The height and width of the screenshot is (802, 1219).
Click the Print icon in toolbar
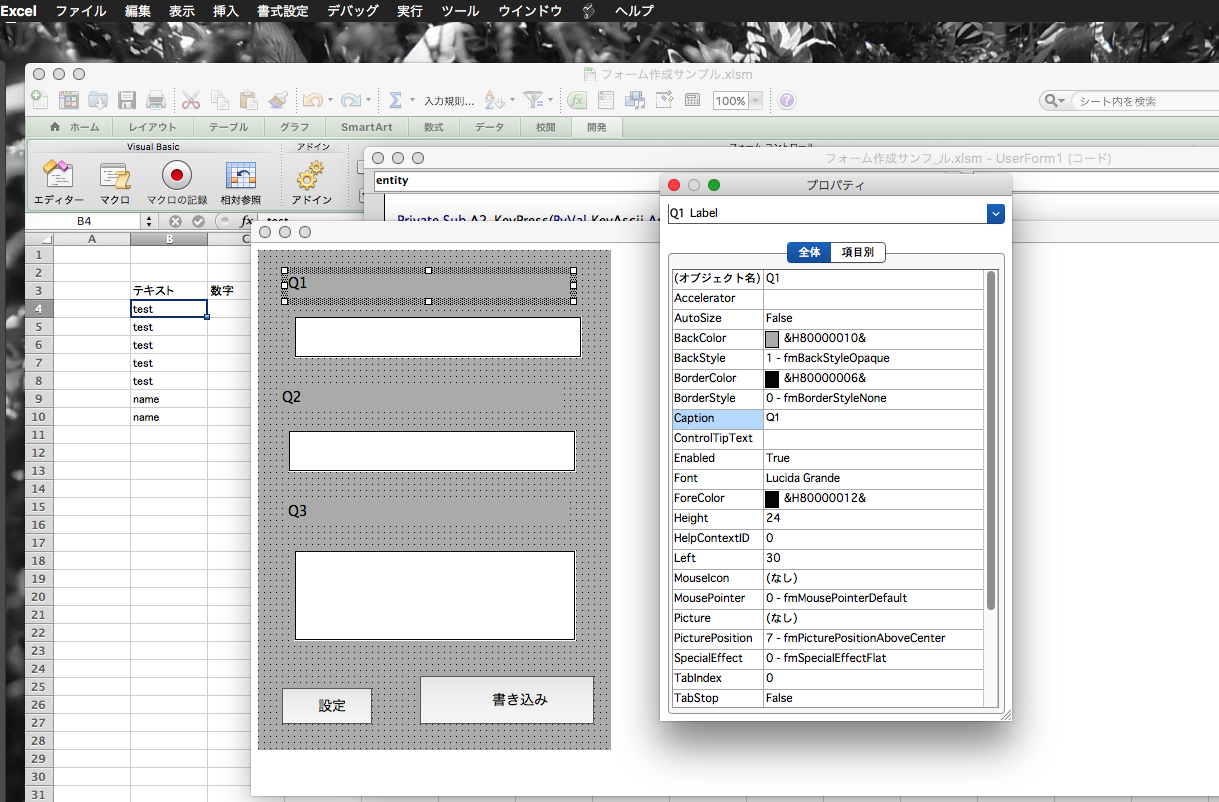[156, 100]
